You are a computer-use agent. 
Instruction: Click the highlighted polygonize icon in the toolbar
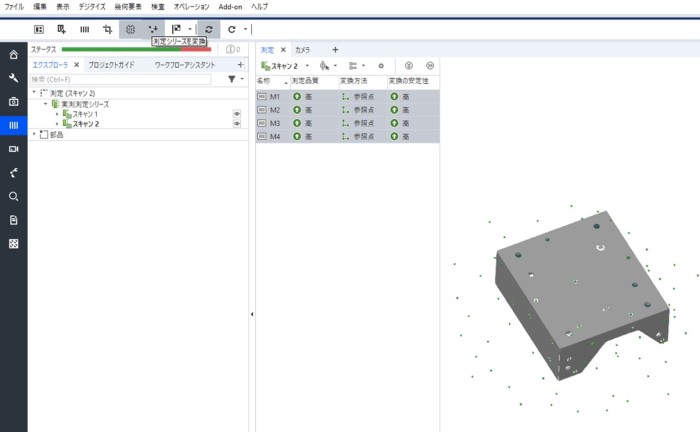[x=130, y=29]
